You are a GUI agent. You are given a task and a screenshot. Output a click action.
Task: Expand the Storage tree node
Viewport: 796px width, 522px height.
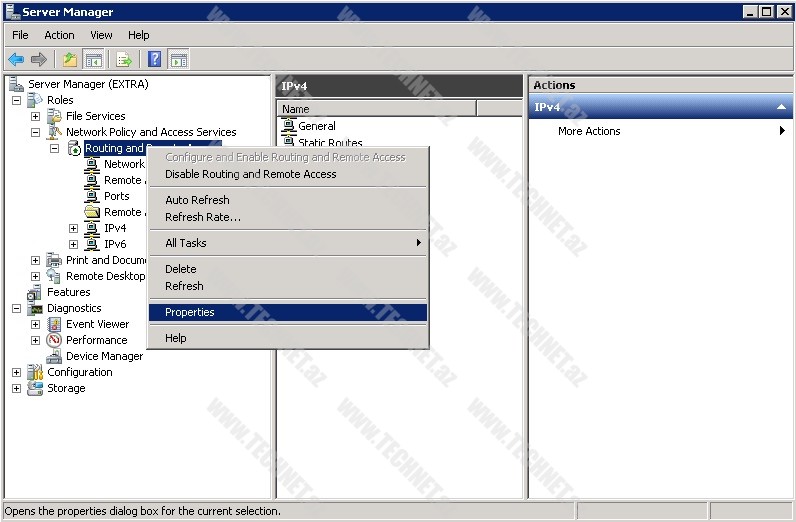(16, 388)
